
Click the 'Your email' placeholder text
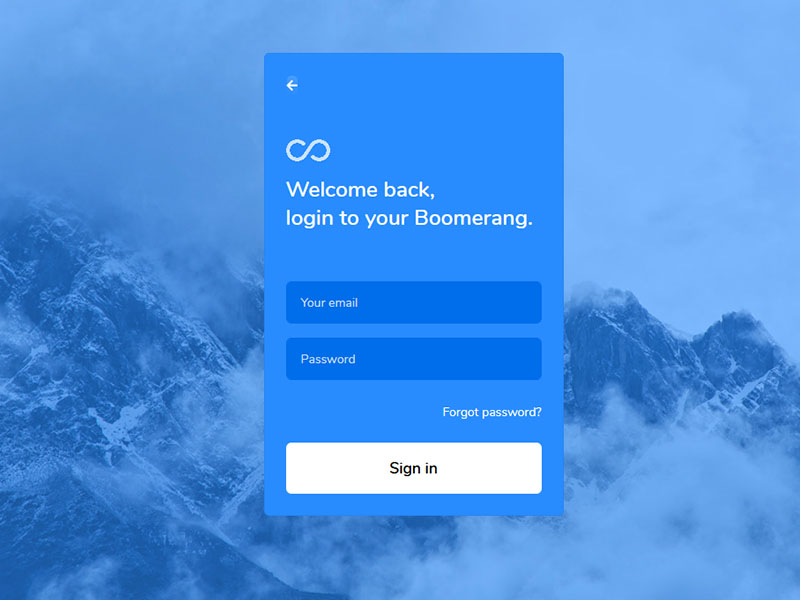pyautogui.click(x=329, y=303)
